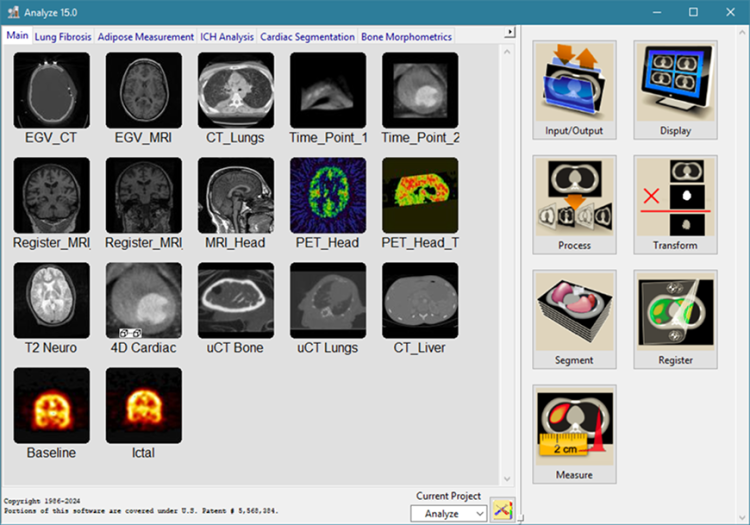
Task: Open the Cardiac Segmentation tab
Action: pos(307,37)
